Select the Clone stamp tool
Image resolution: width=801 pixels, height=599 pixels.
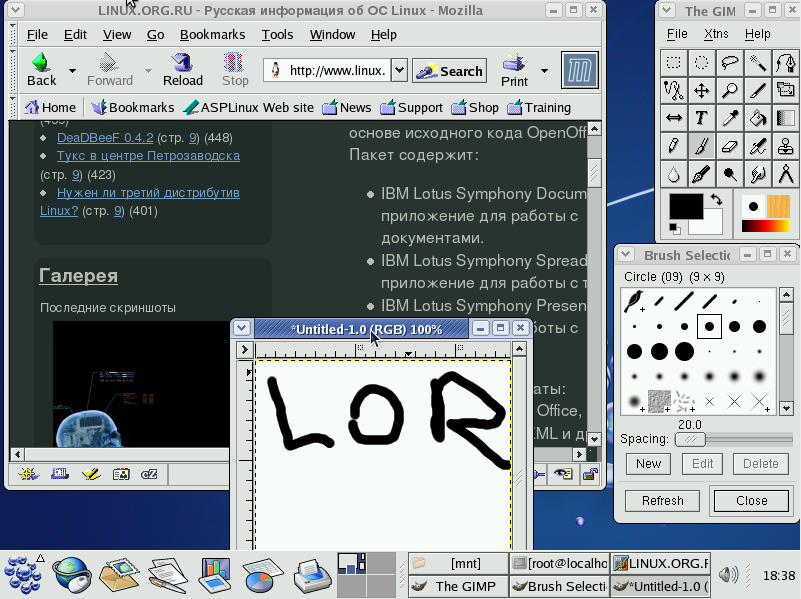(x=786, y=147)
